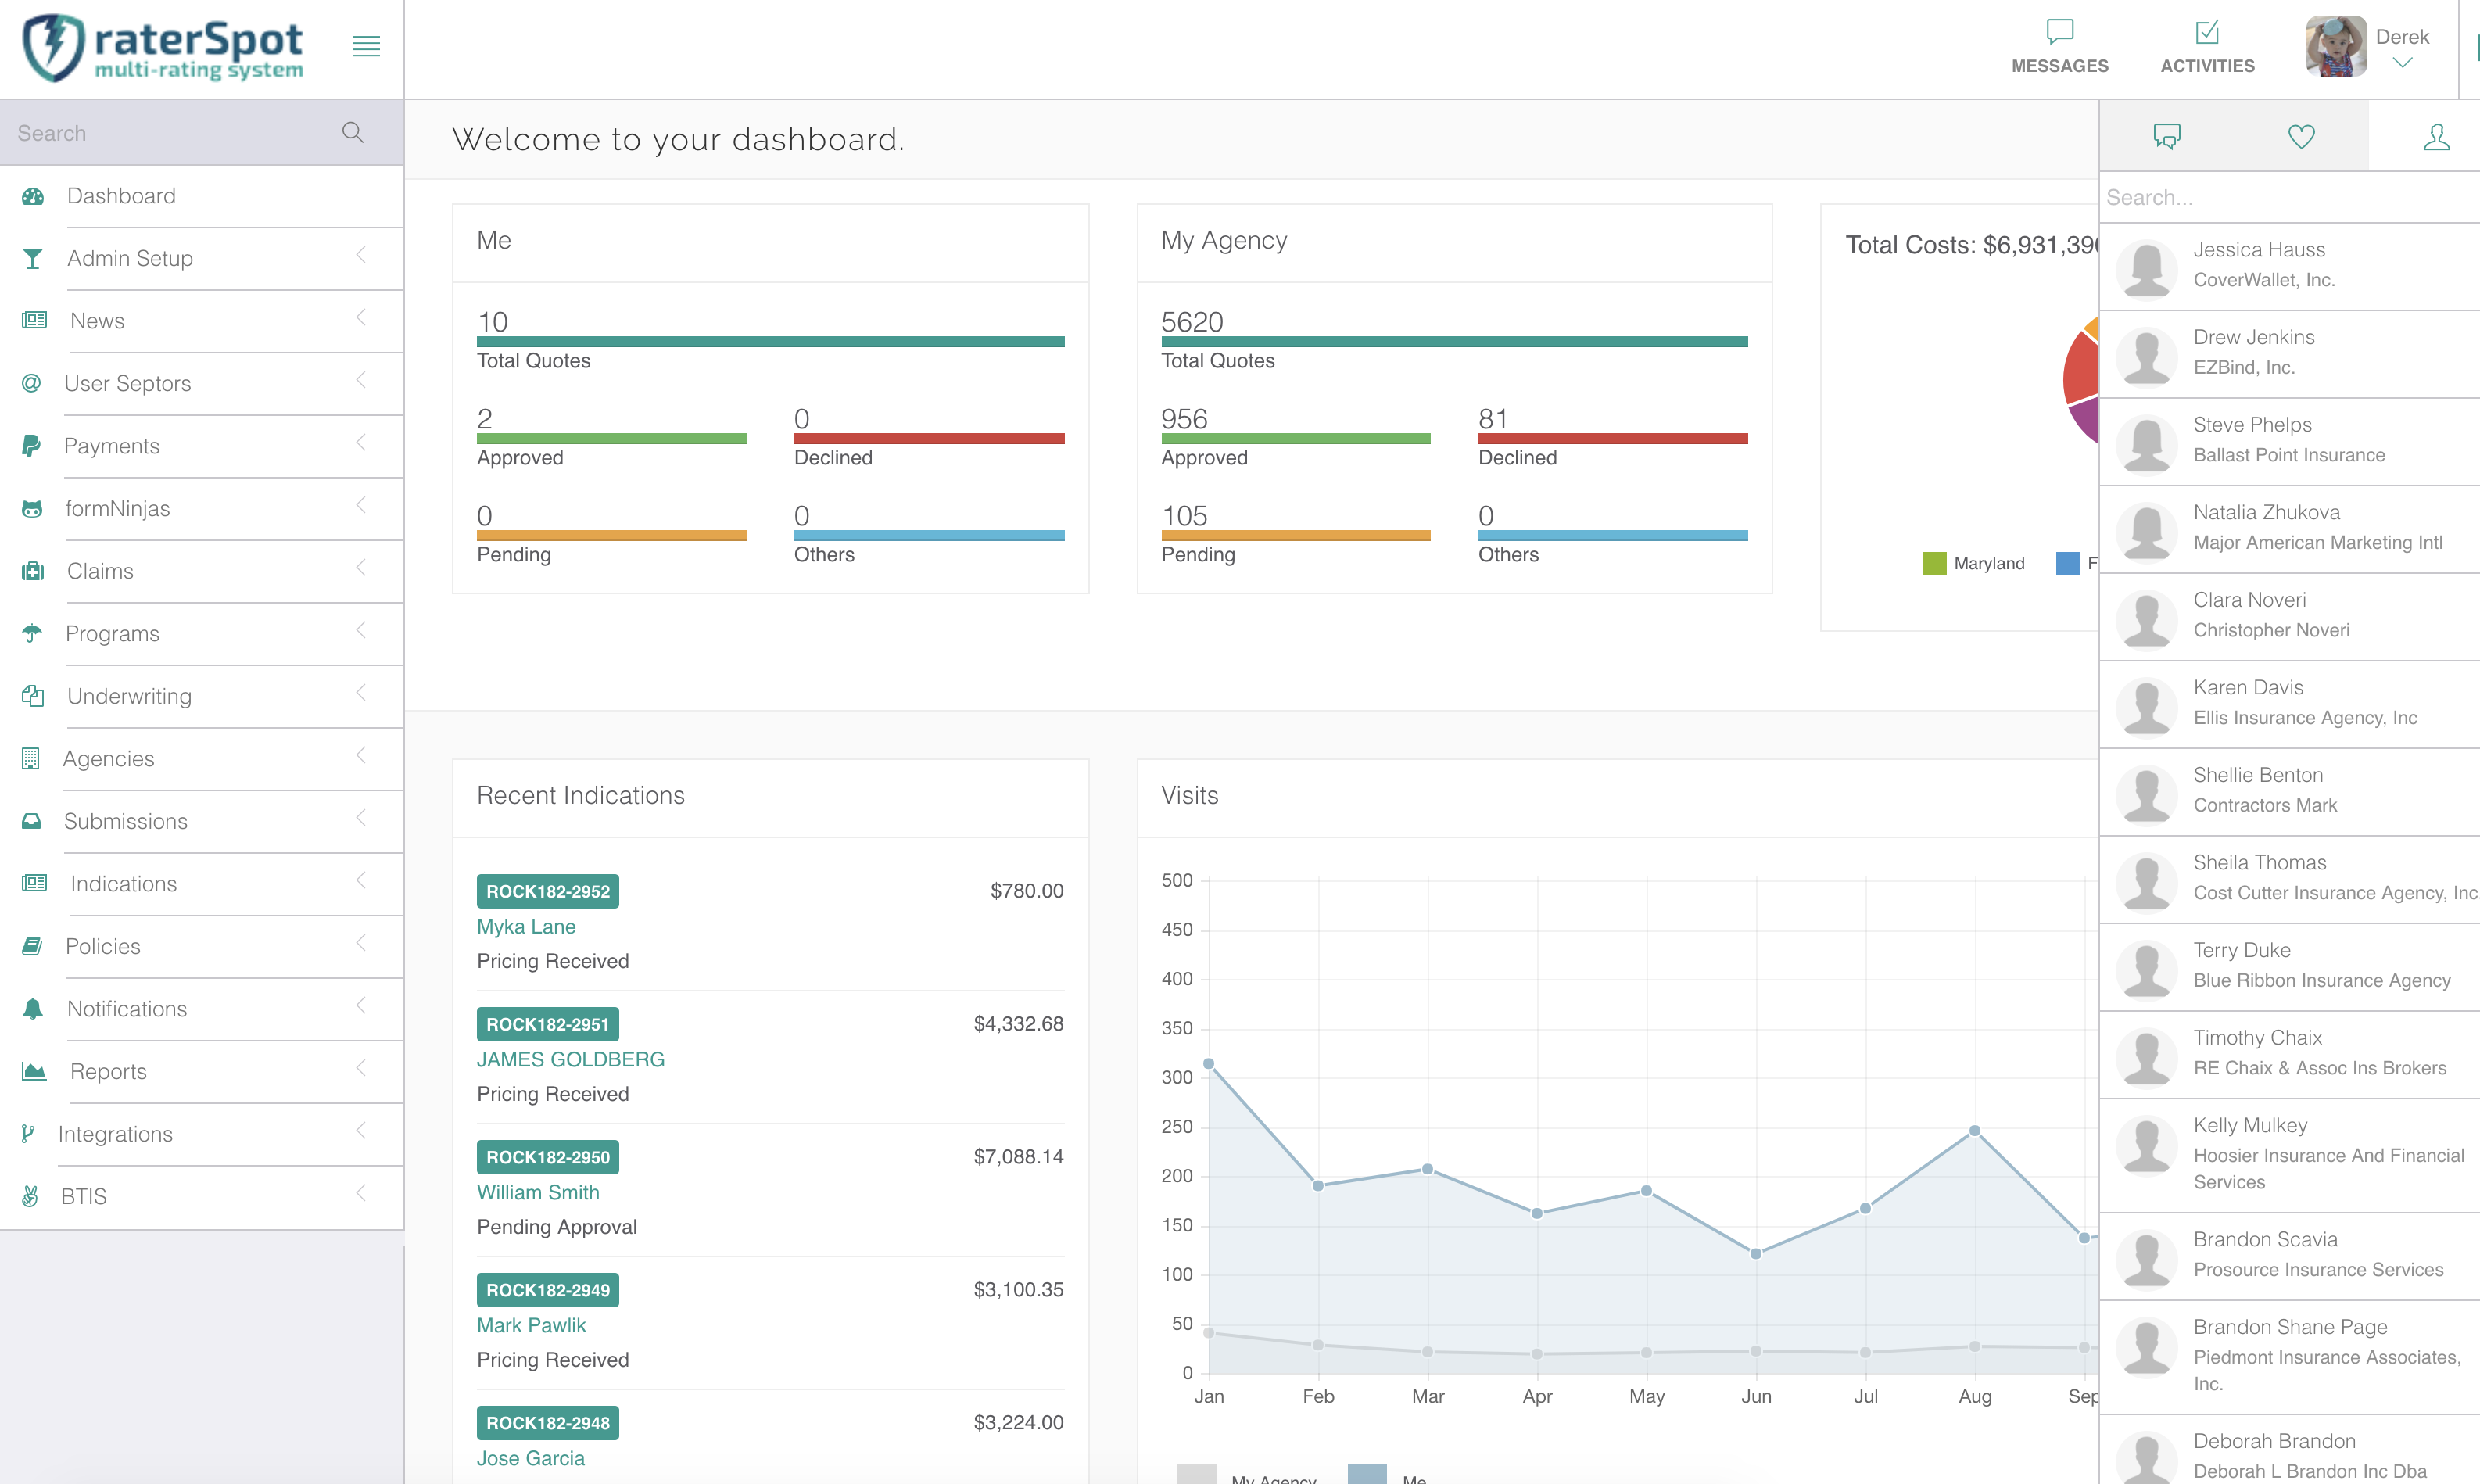This screenshot has width=2480, height=1484.
Task: Open the contacts person tab in right panel
Action: pos(2436,136)
